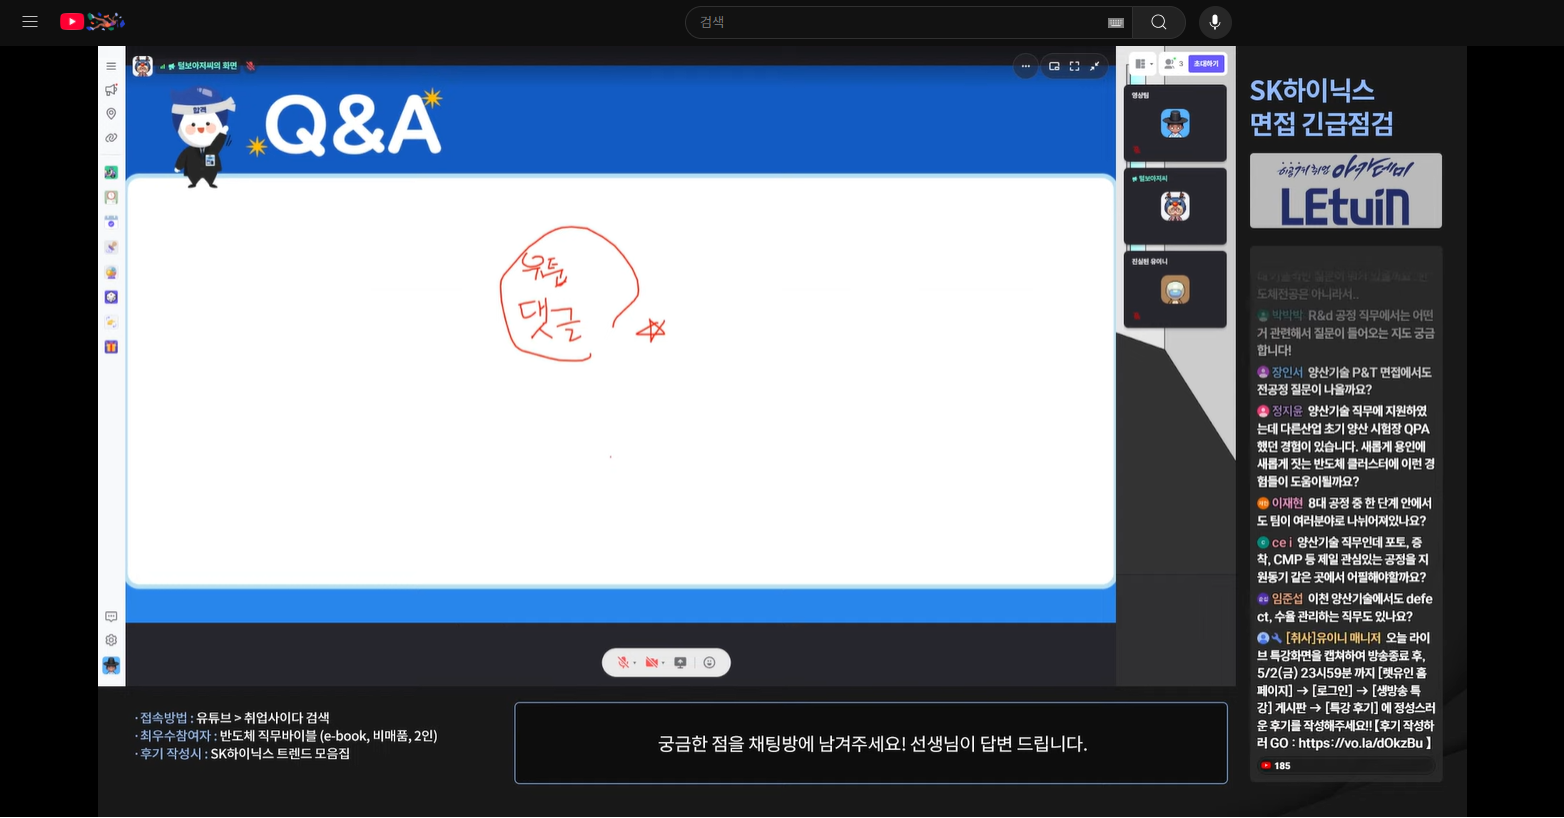Enter fullscreen mode for the shared screen

coord(1074,66)
